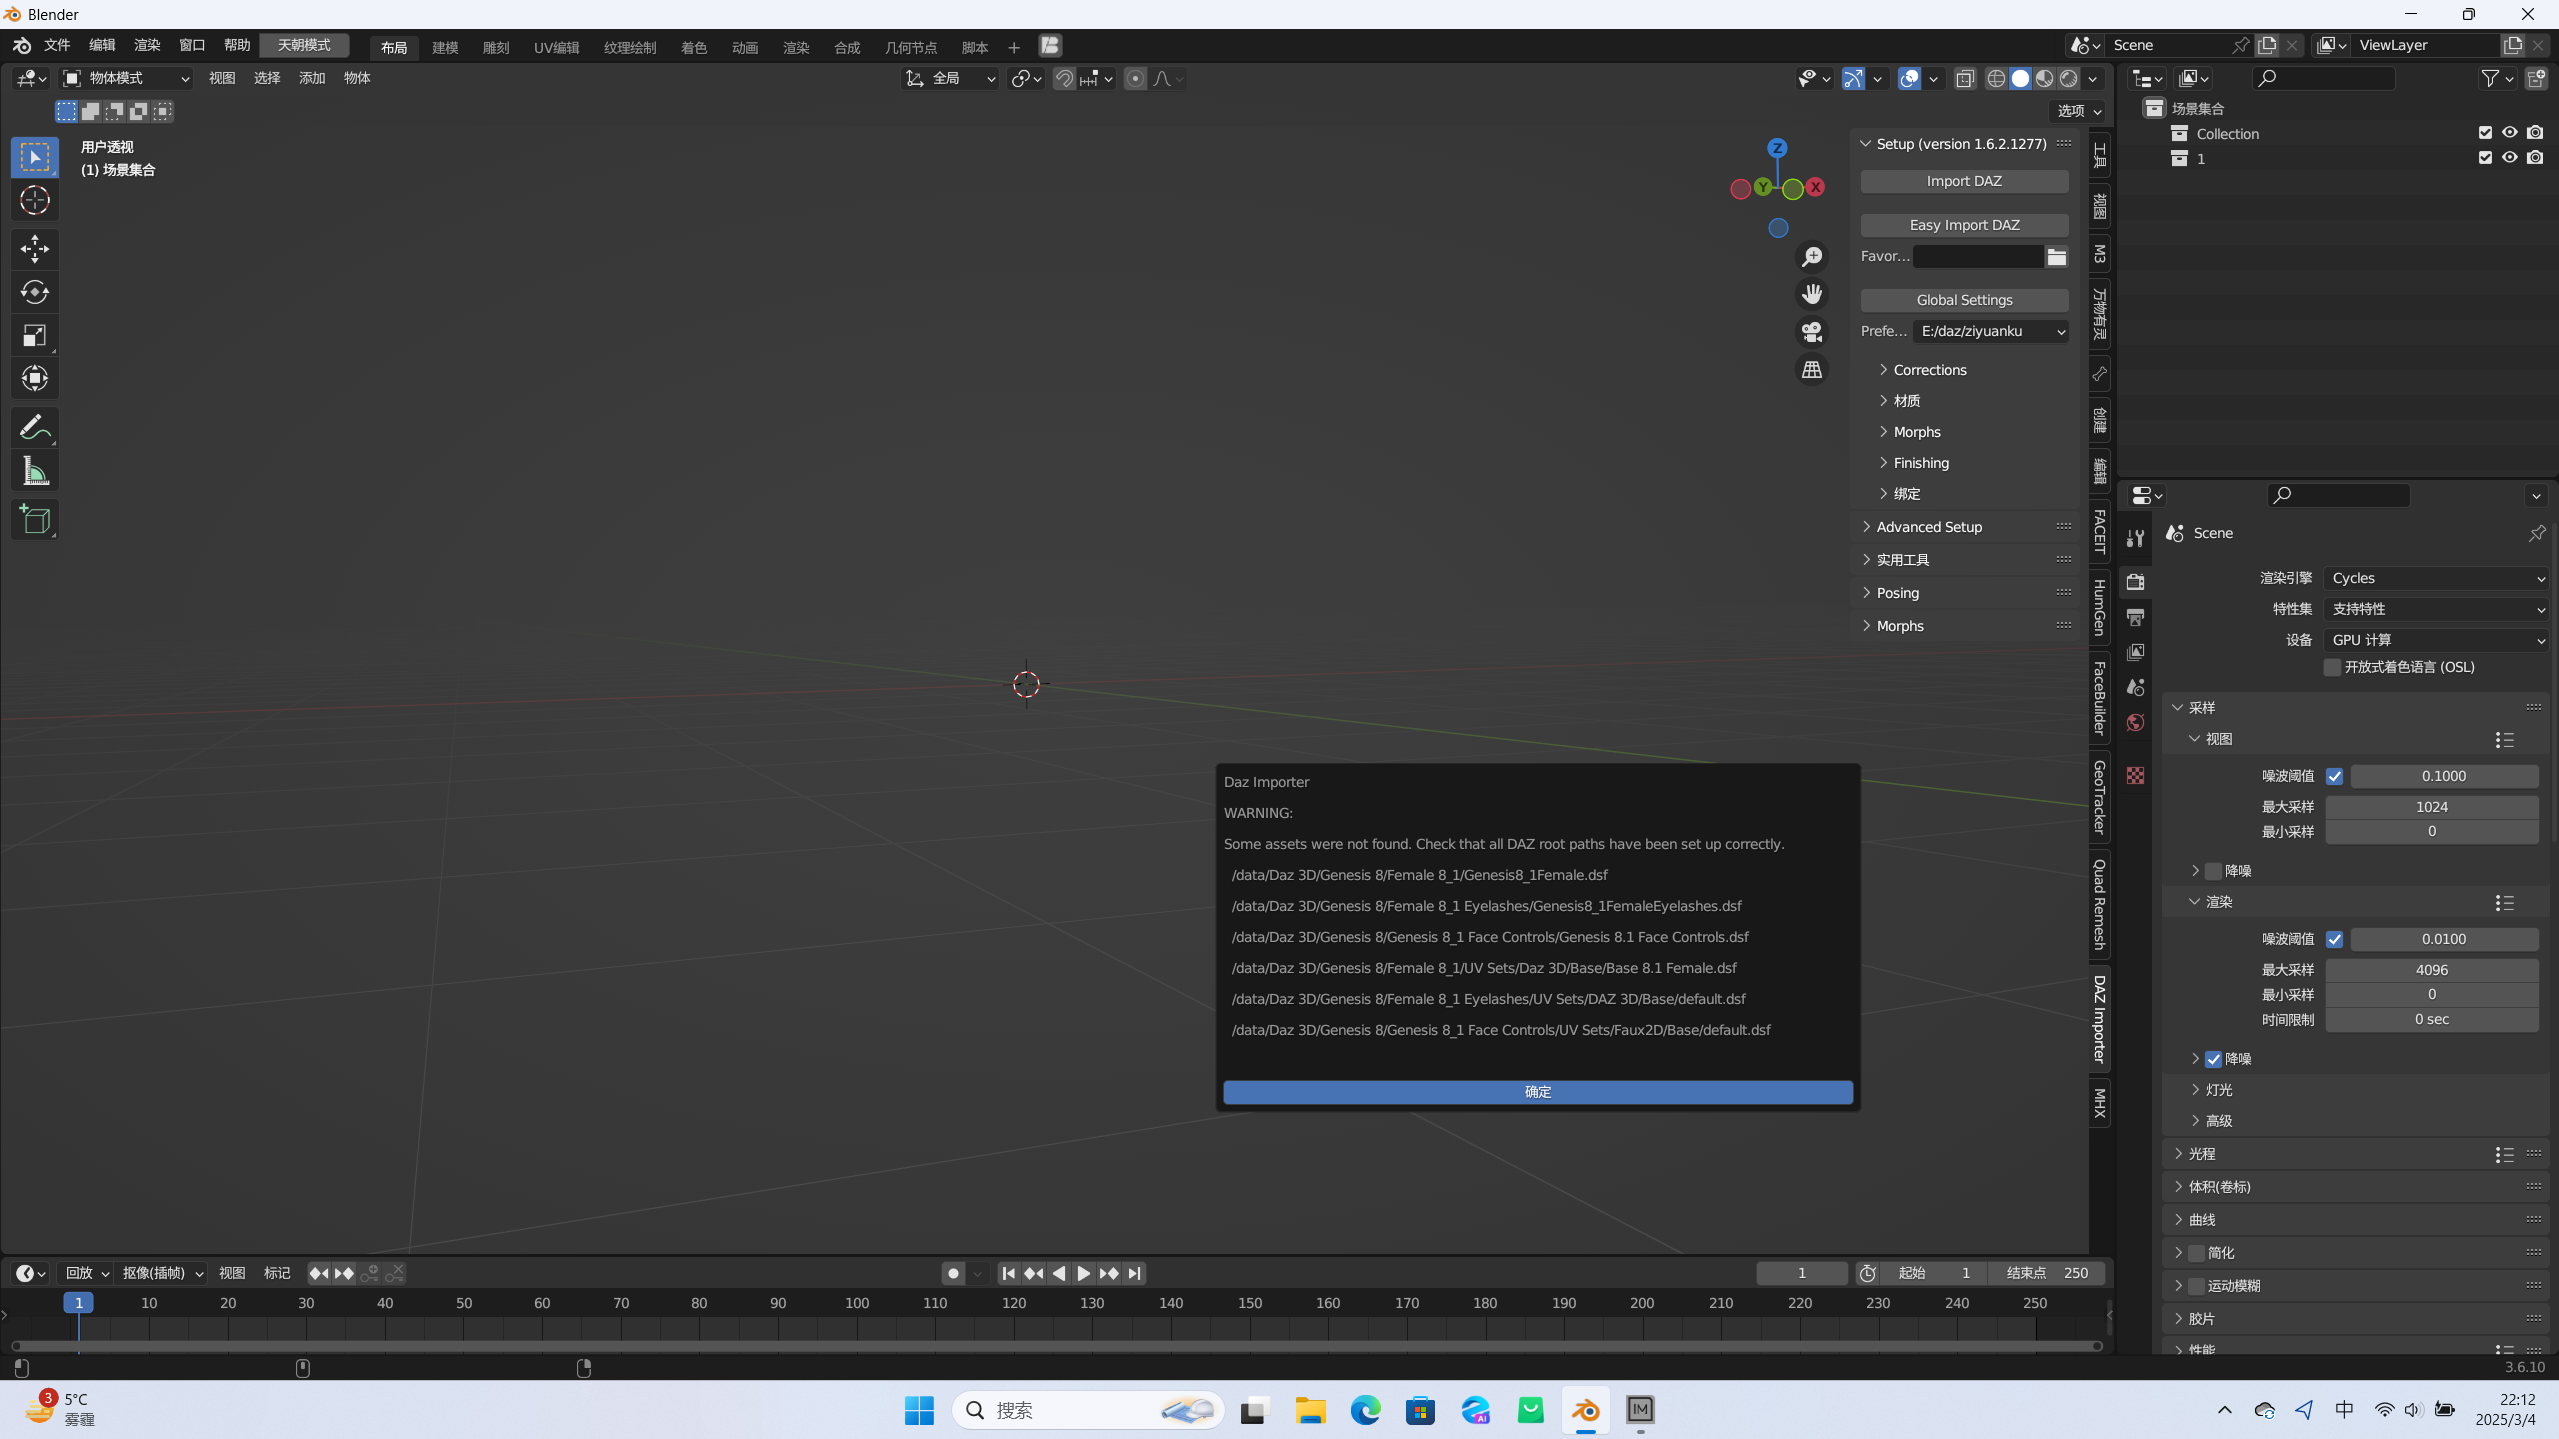Toggle camera view icon

pyautogui.click(x=1811, y=332)
